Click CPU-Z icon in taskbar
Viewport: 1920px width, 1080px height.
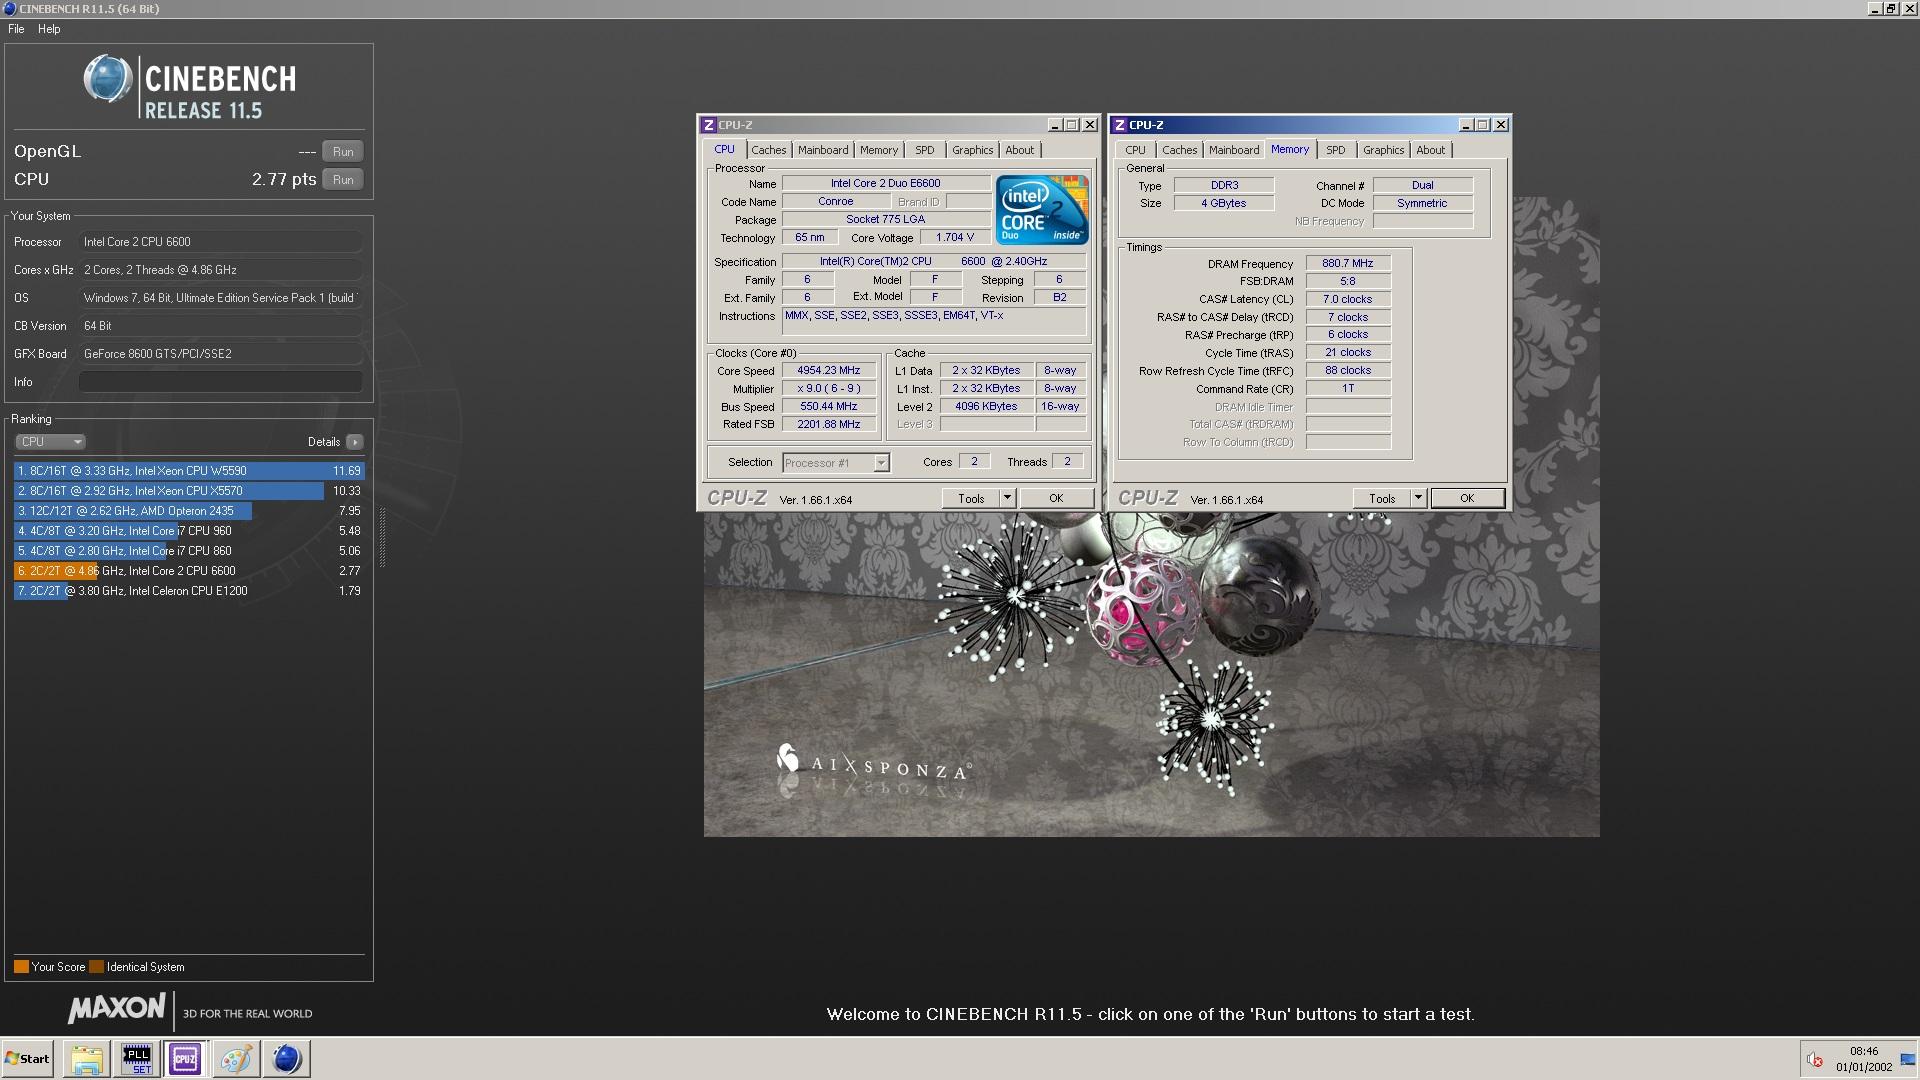tap(185, 1059)
